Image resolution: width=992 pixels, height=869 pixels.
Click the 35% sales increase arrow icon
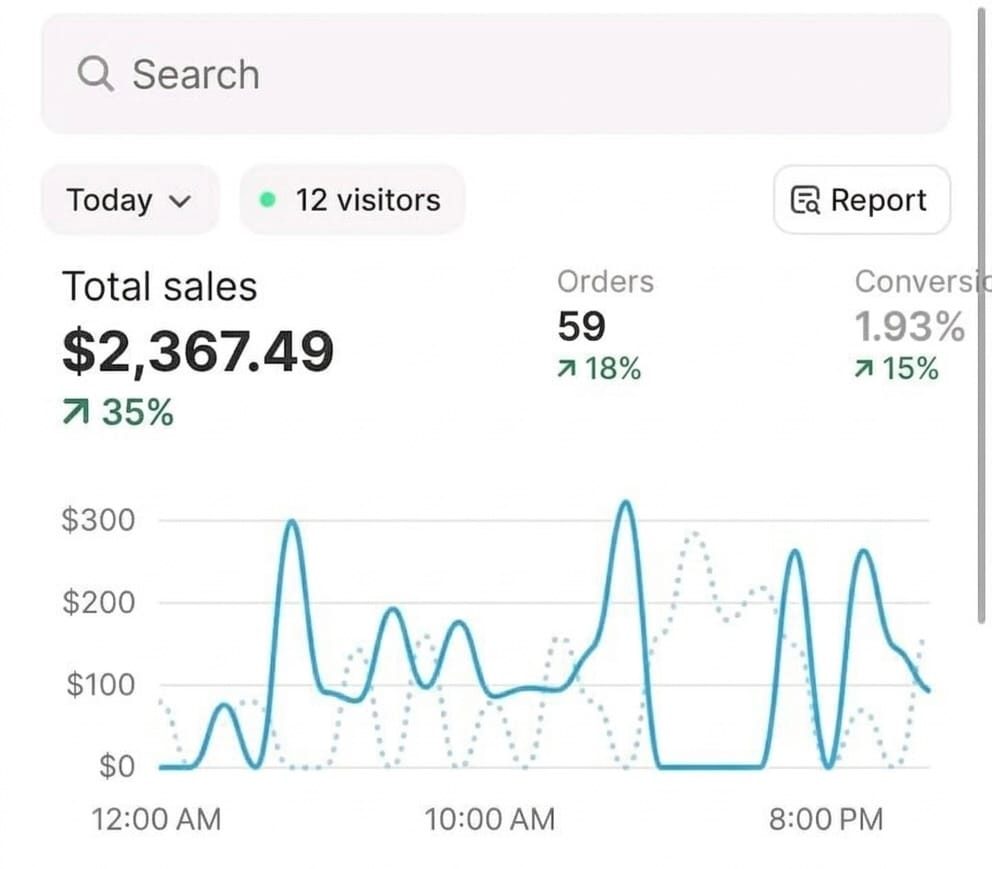point(75,412)
